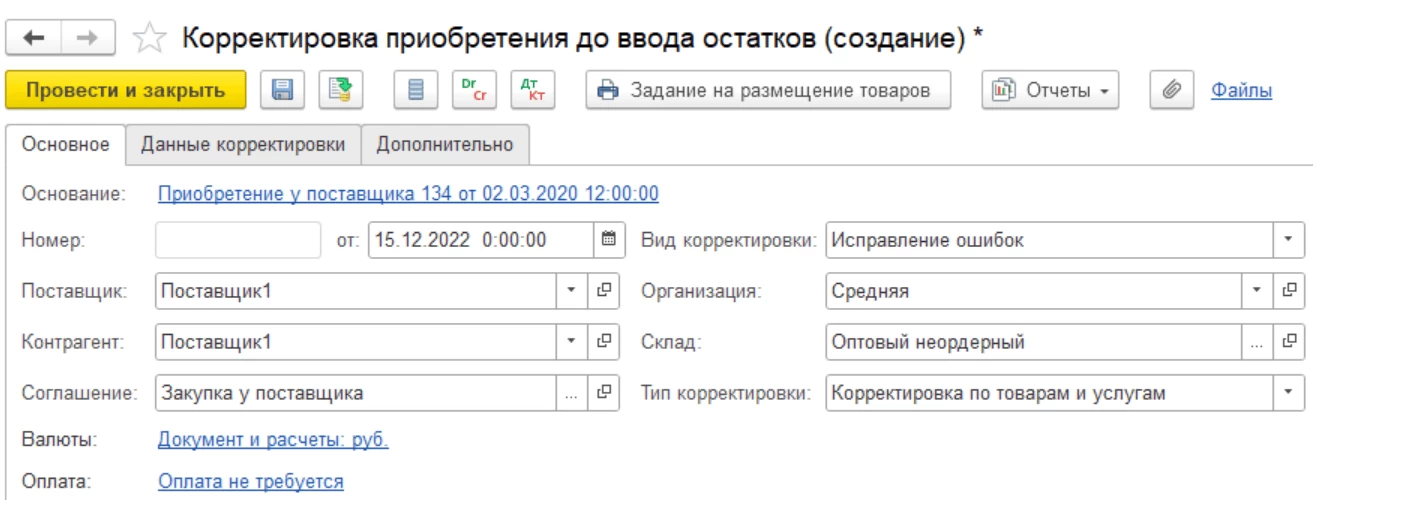Click the Номер input field
Screen dimensions: 1410x526
(x=239, y=240)
